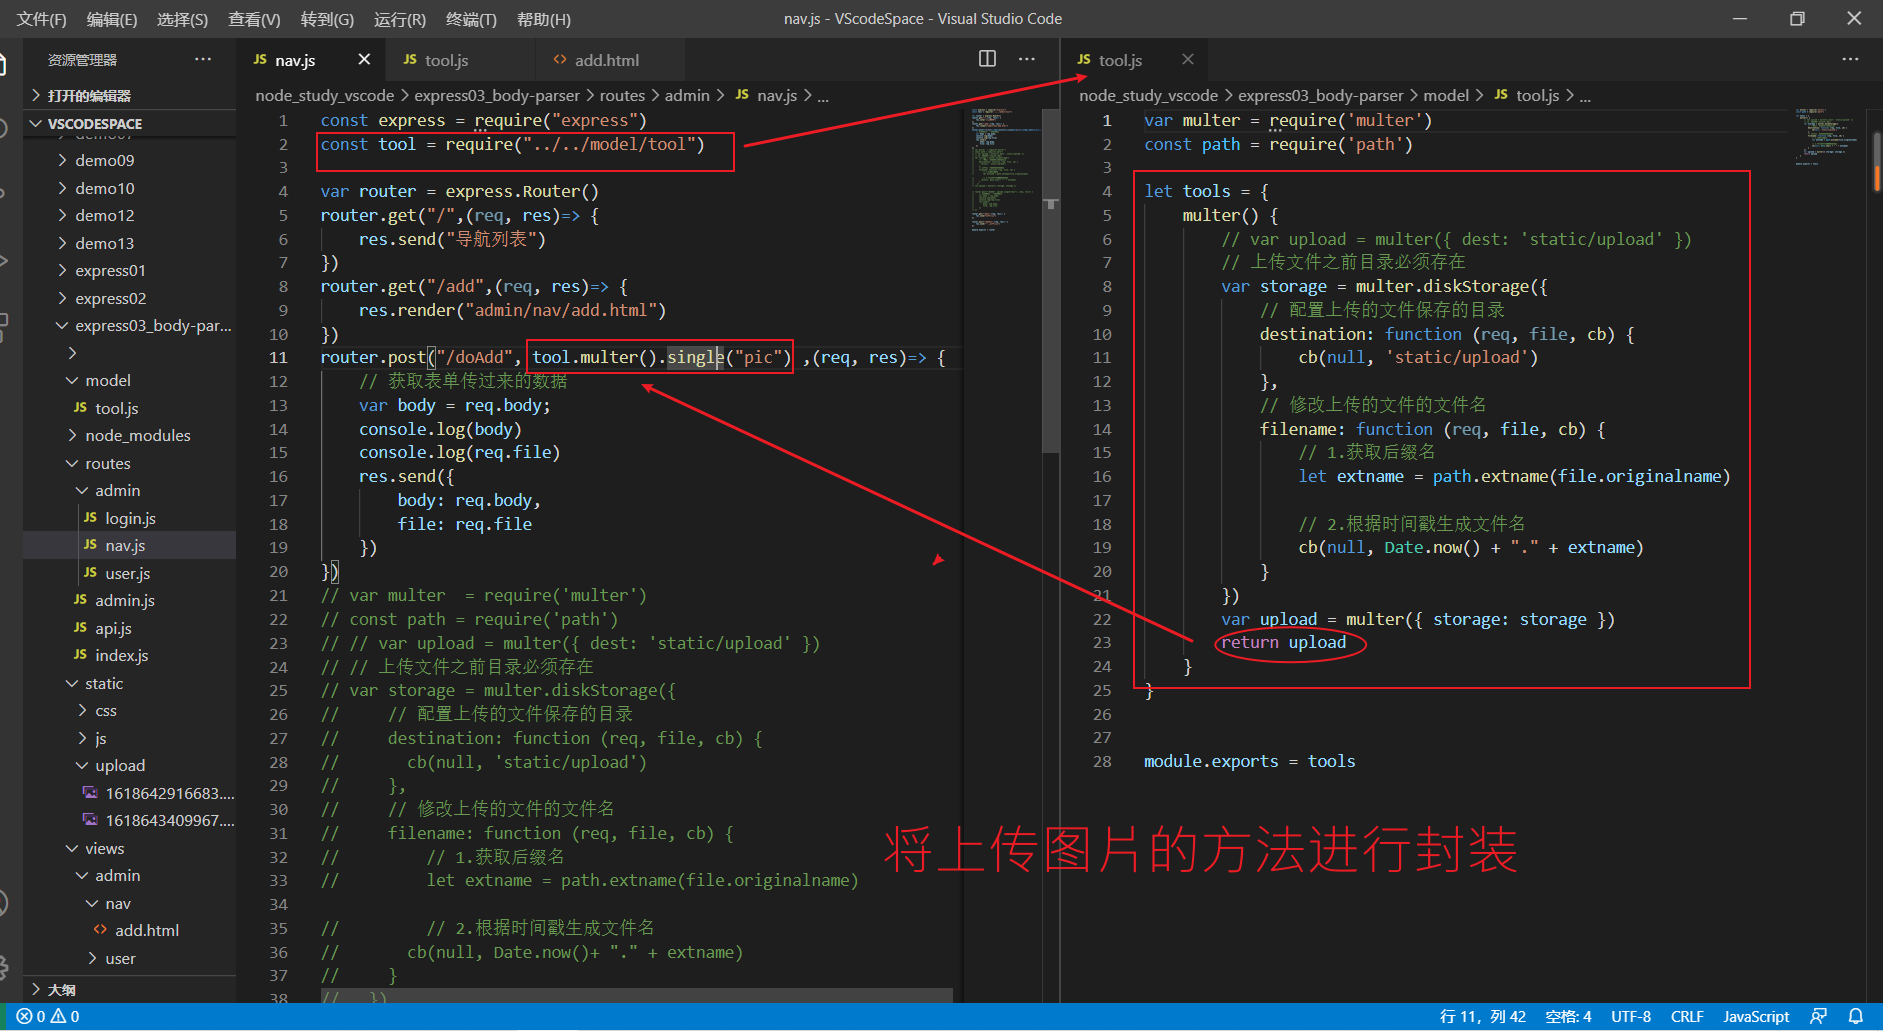This screenshot has width=1883, height=1031.
Task: Open more actions for right editor group
Action: point(1850,59)
